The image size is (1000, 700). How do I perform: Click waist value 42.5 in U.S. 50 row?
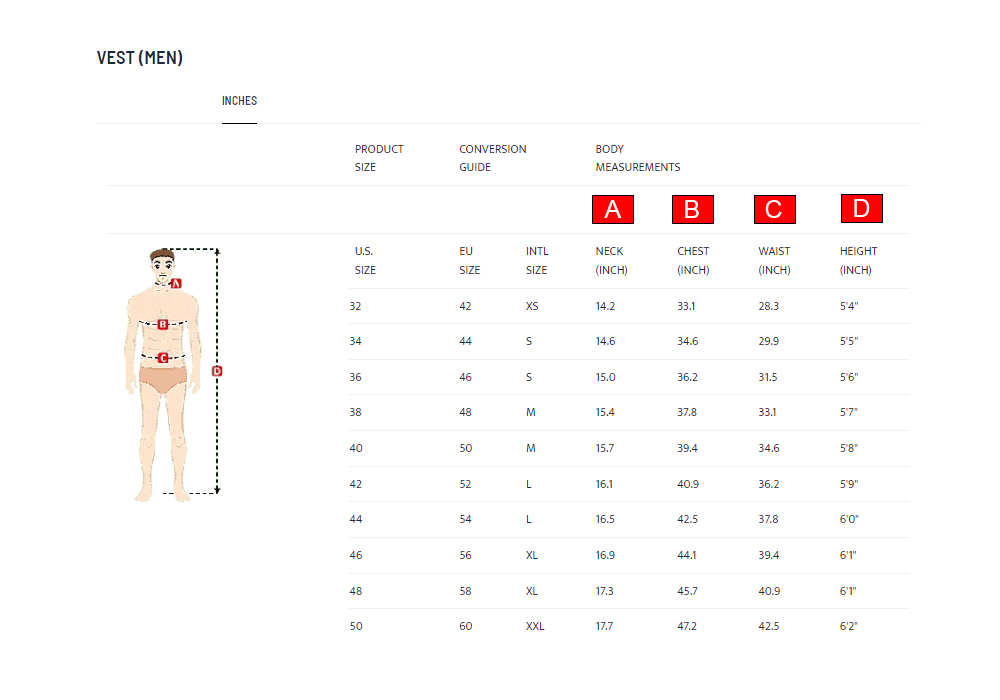click(768, 626)
